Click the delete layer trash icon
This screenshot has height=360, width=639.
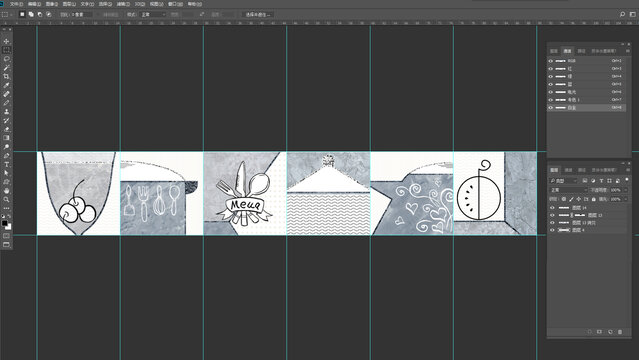pos(620,332)
